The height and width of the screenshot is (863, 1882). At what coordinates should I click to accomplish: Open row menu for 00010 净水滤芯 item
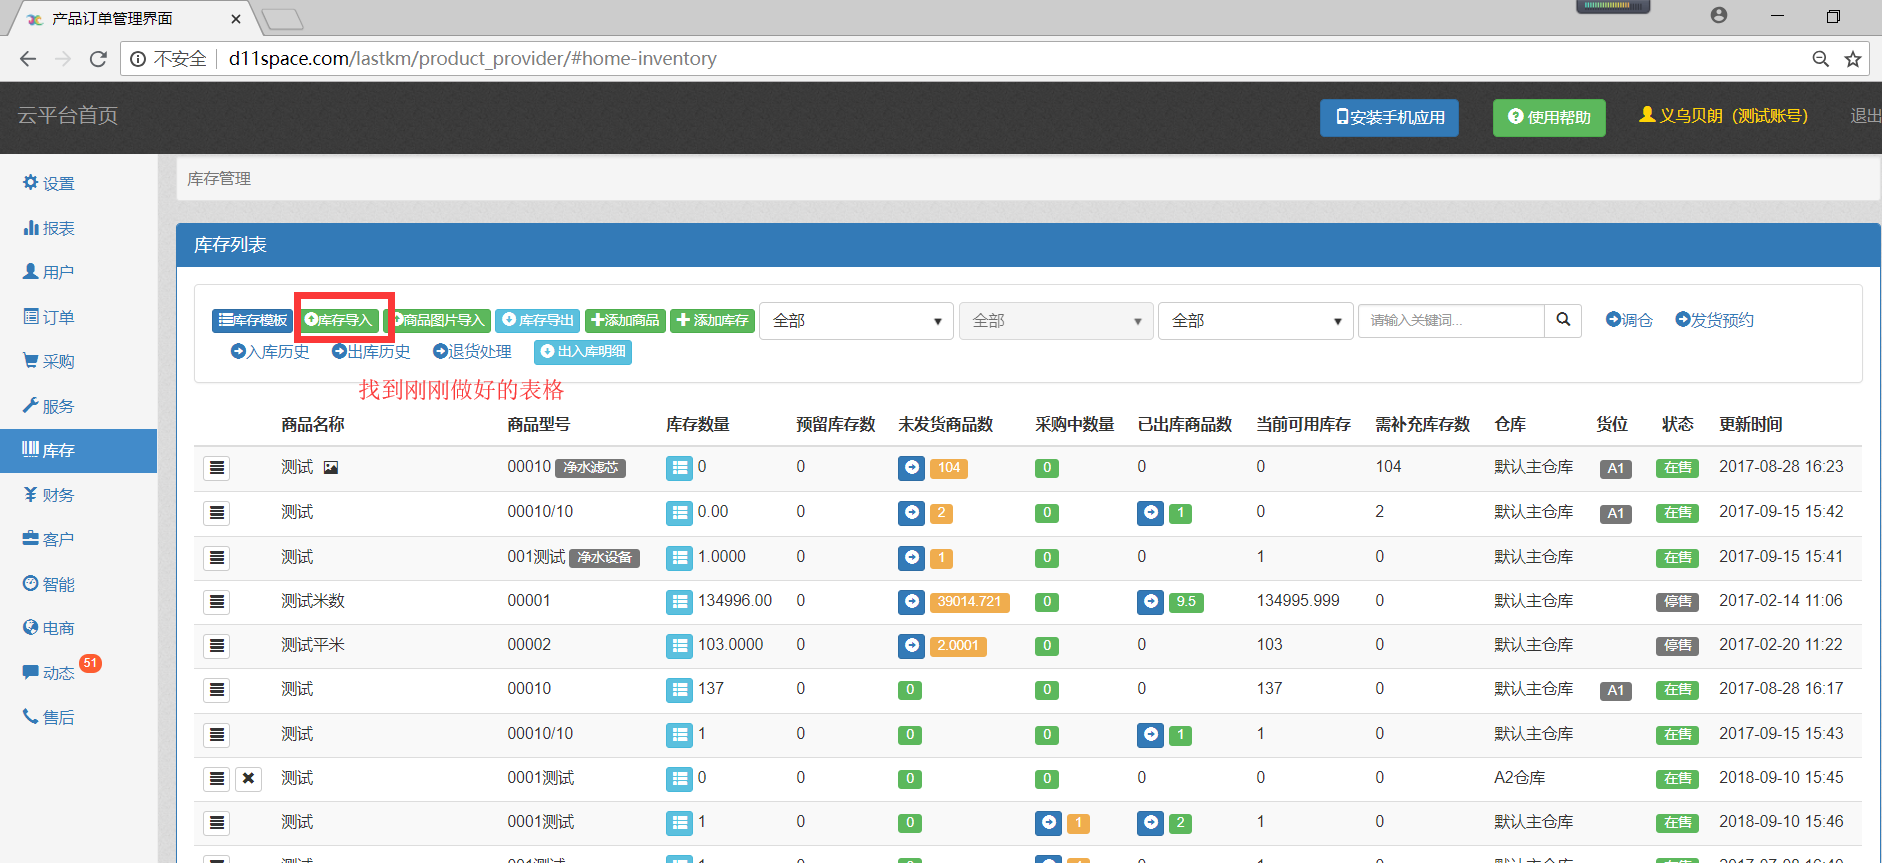point(217,468)
